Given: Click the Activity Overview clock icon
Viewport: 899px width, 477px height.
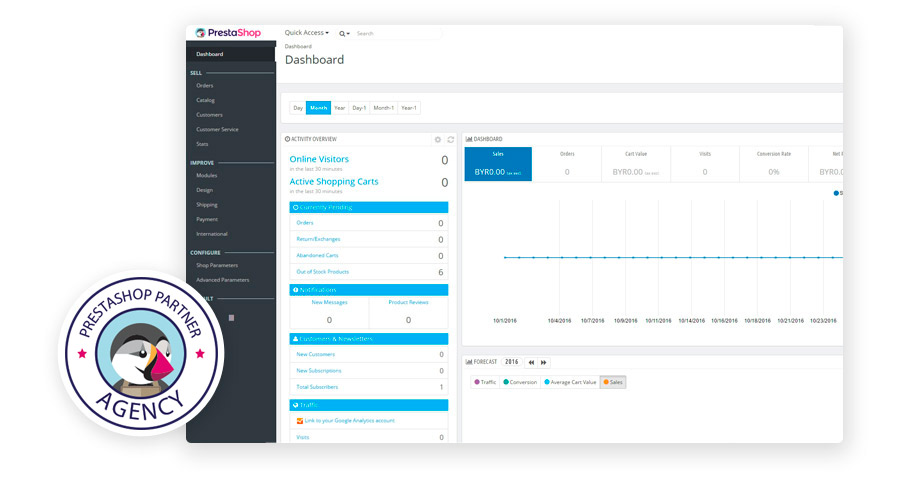Looking at the screenshot, I should (287, 139).
